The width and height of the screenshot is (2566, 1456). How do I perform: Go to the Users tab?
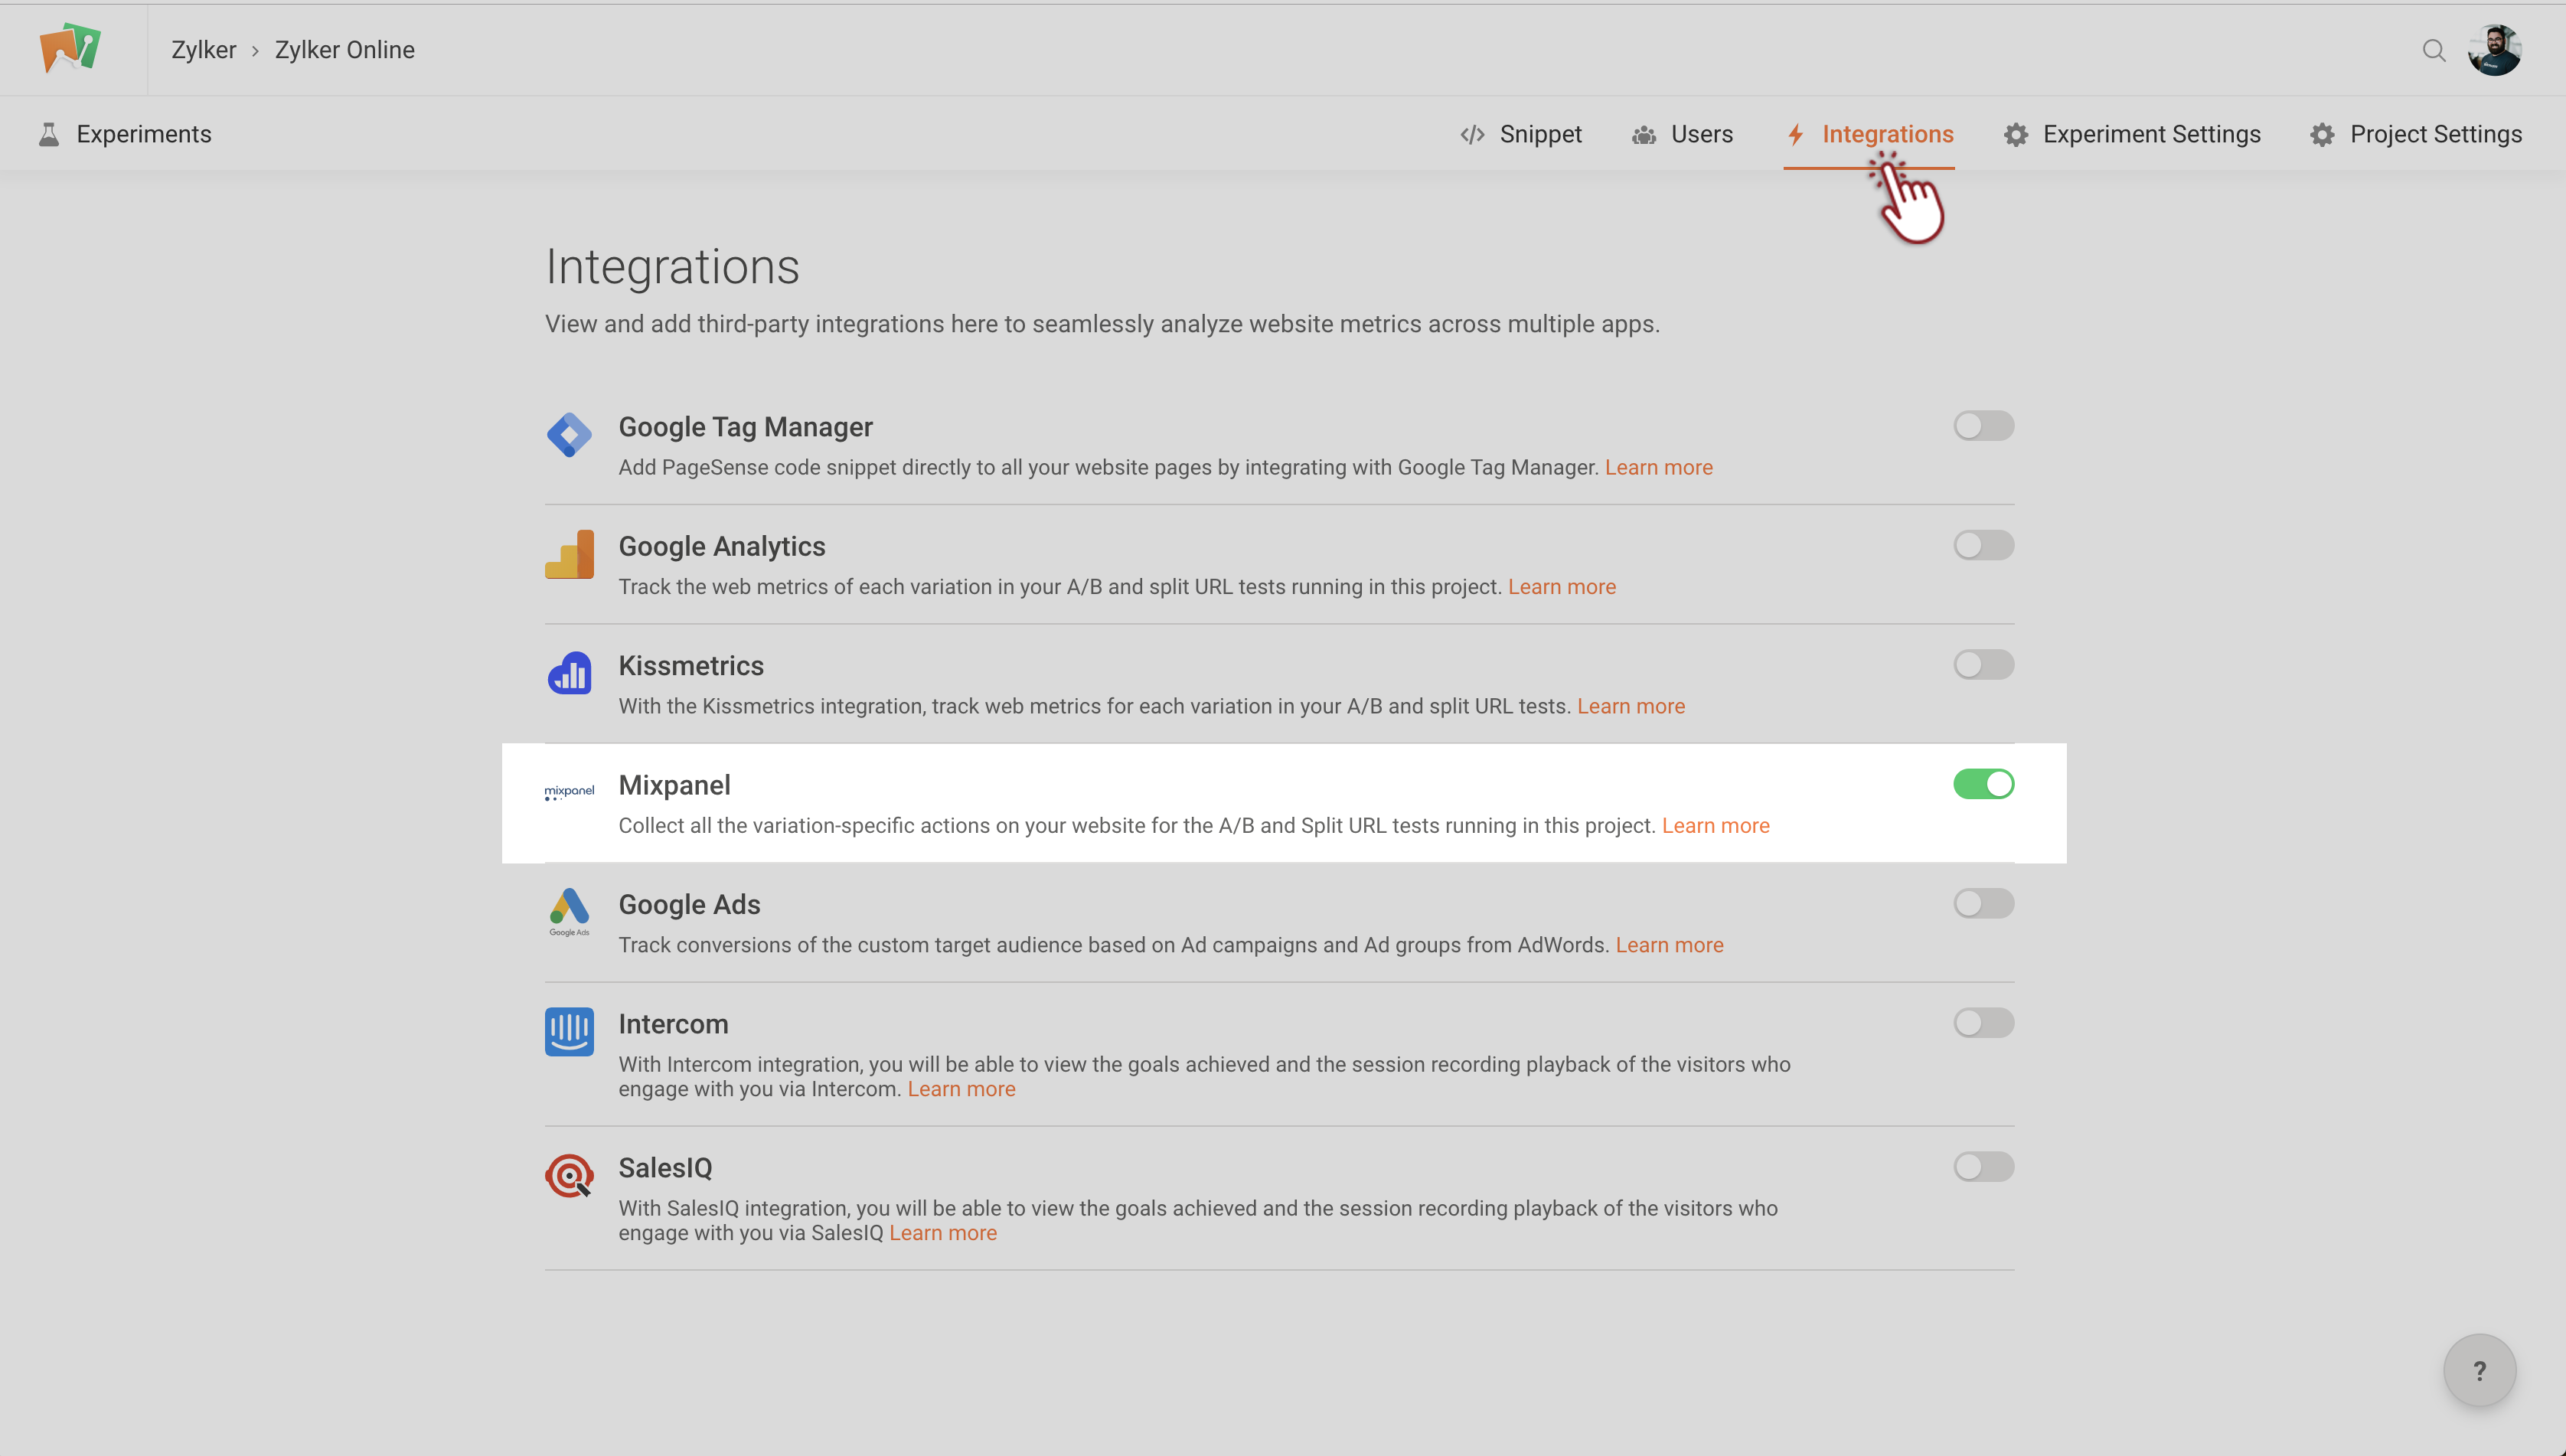pos(1683,134)
